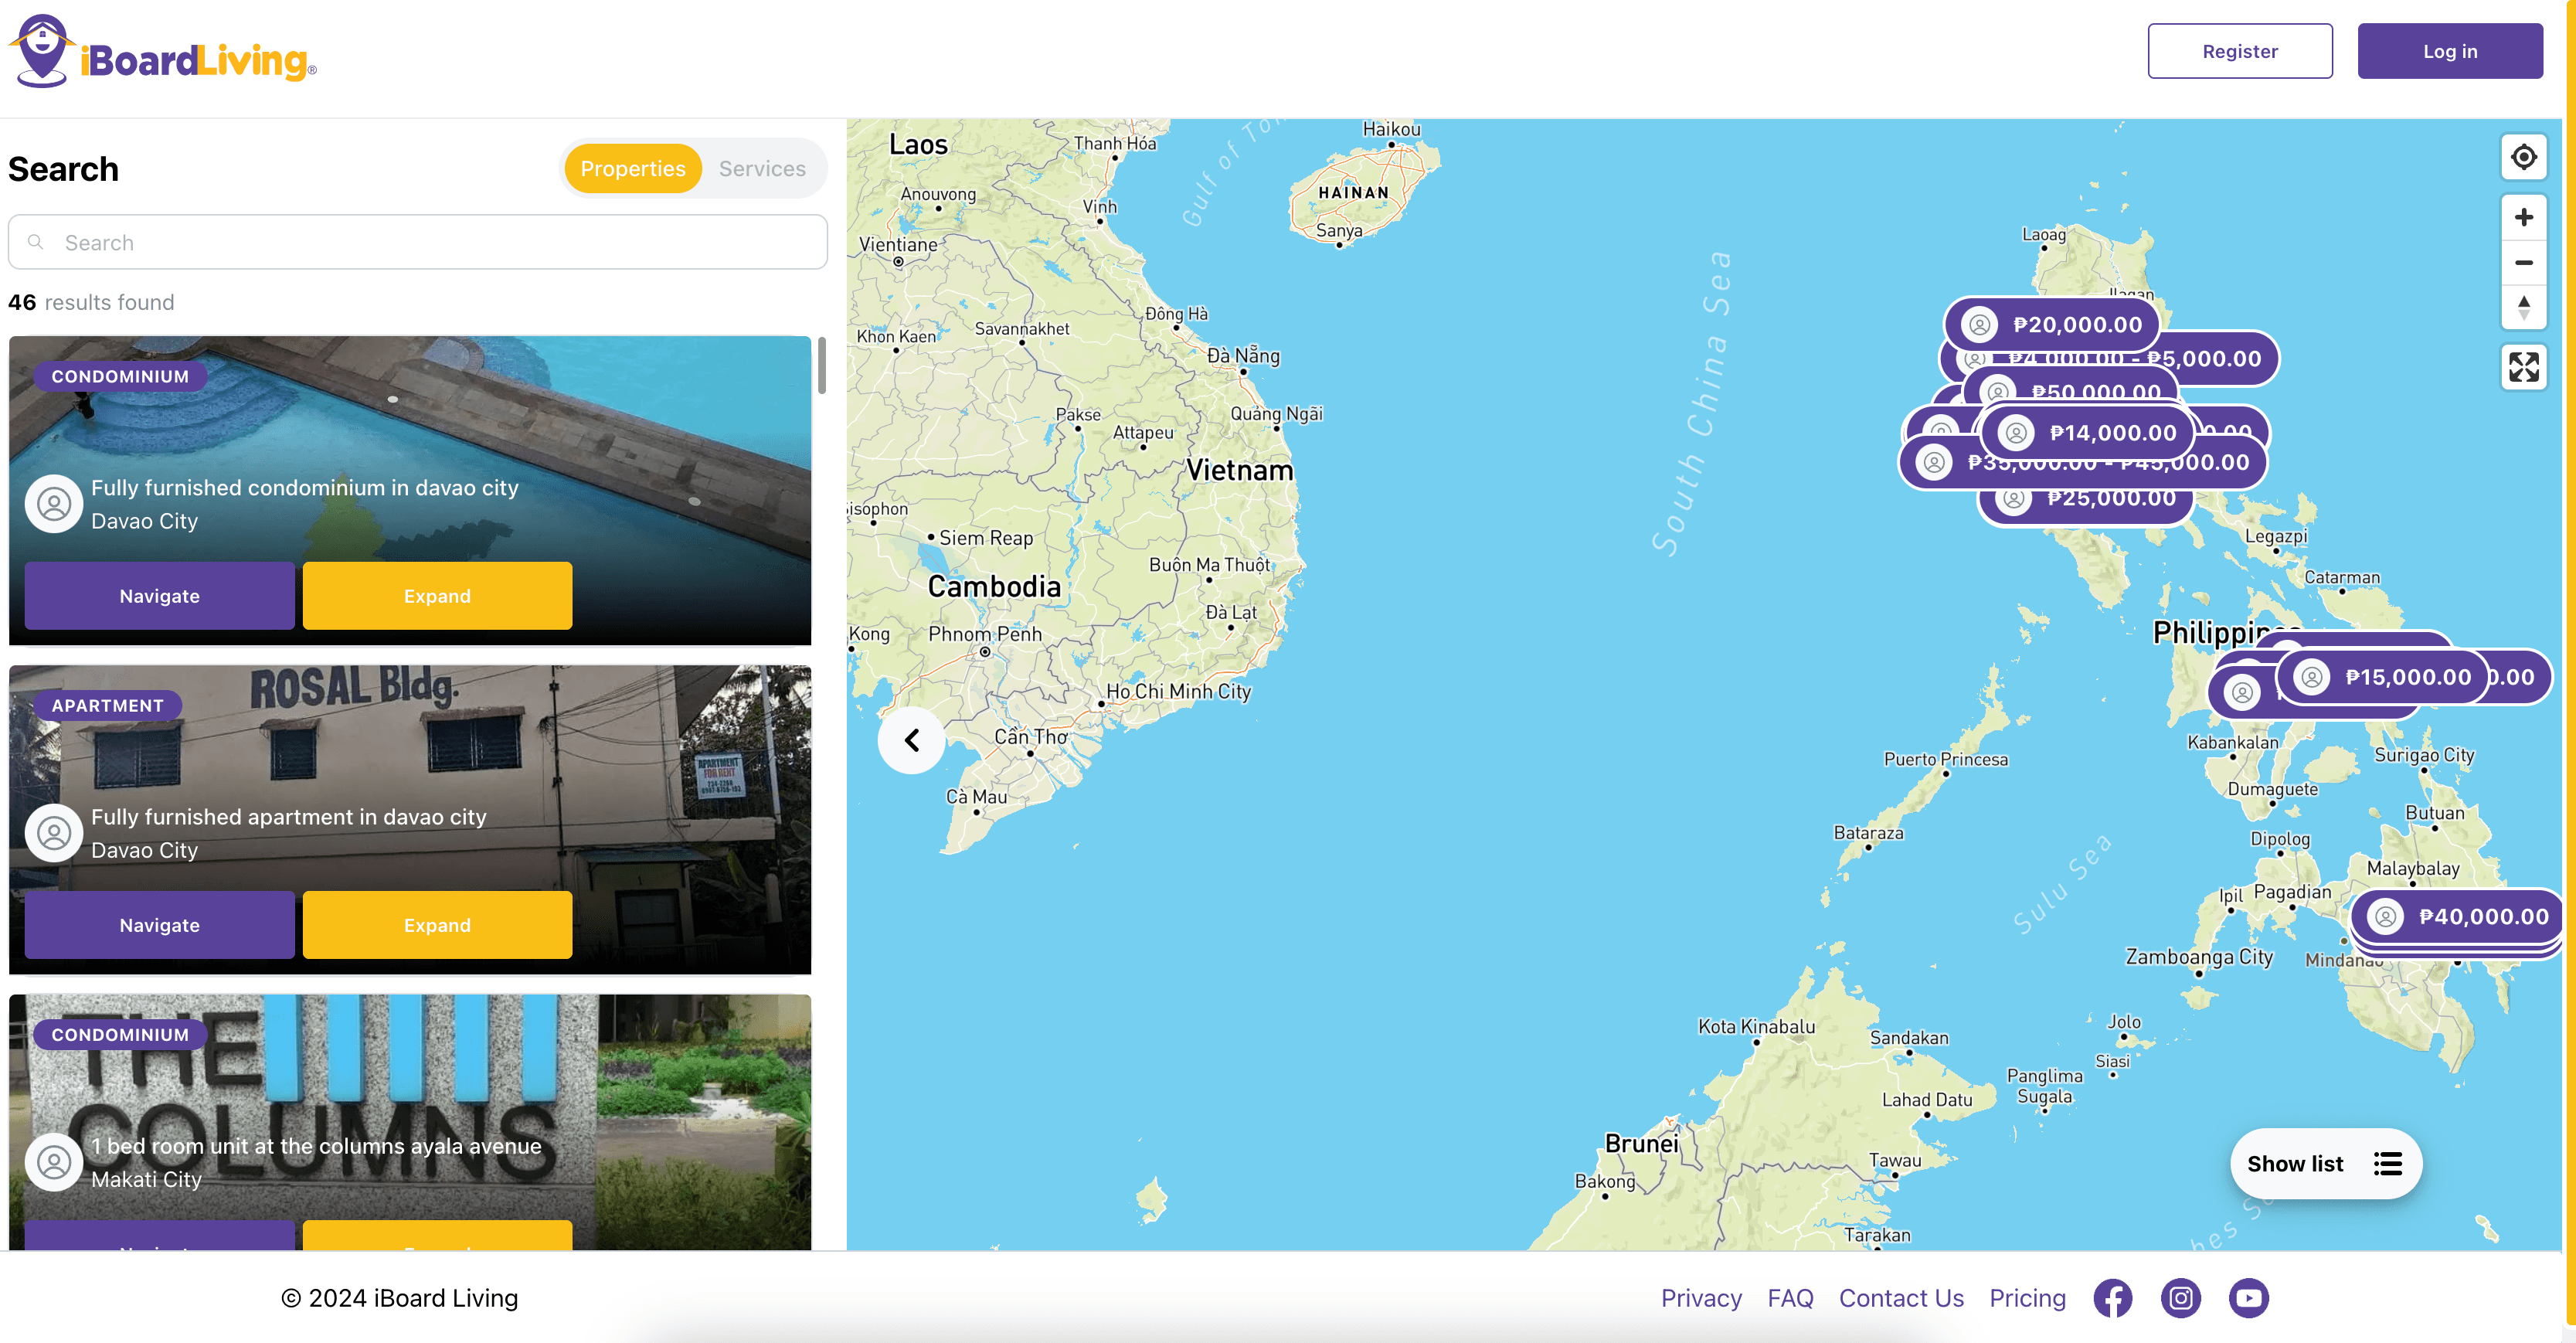Open the Contact Us link
This screenshot has width=2576, height=1343.
(1901, 1298)
